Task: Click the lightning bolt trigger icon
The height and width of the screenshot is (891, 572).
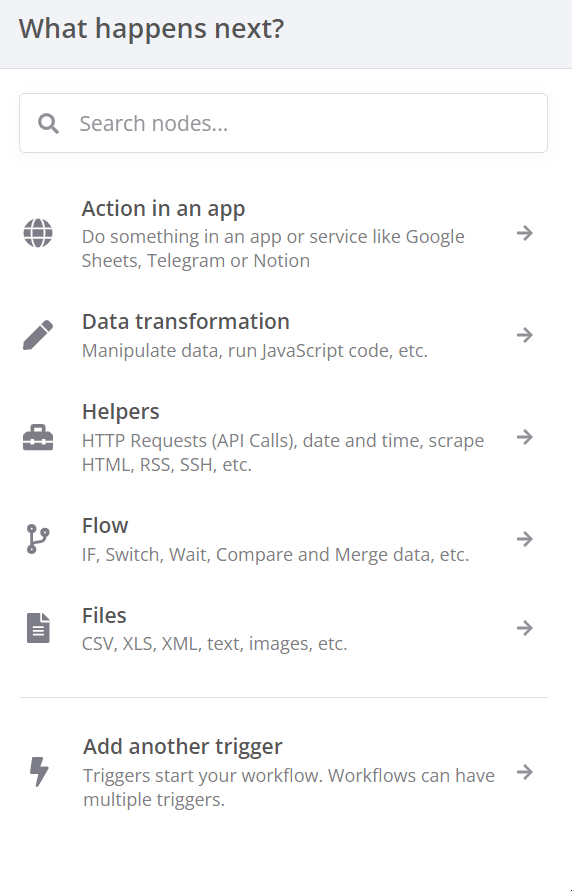Action: pyautogui.click(x=39, y=772)
